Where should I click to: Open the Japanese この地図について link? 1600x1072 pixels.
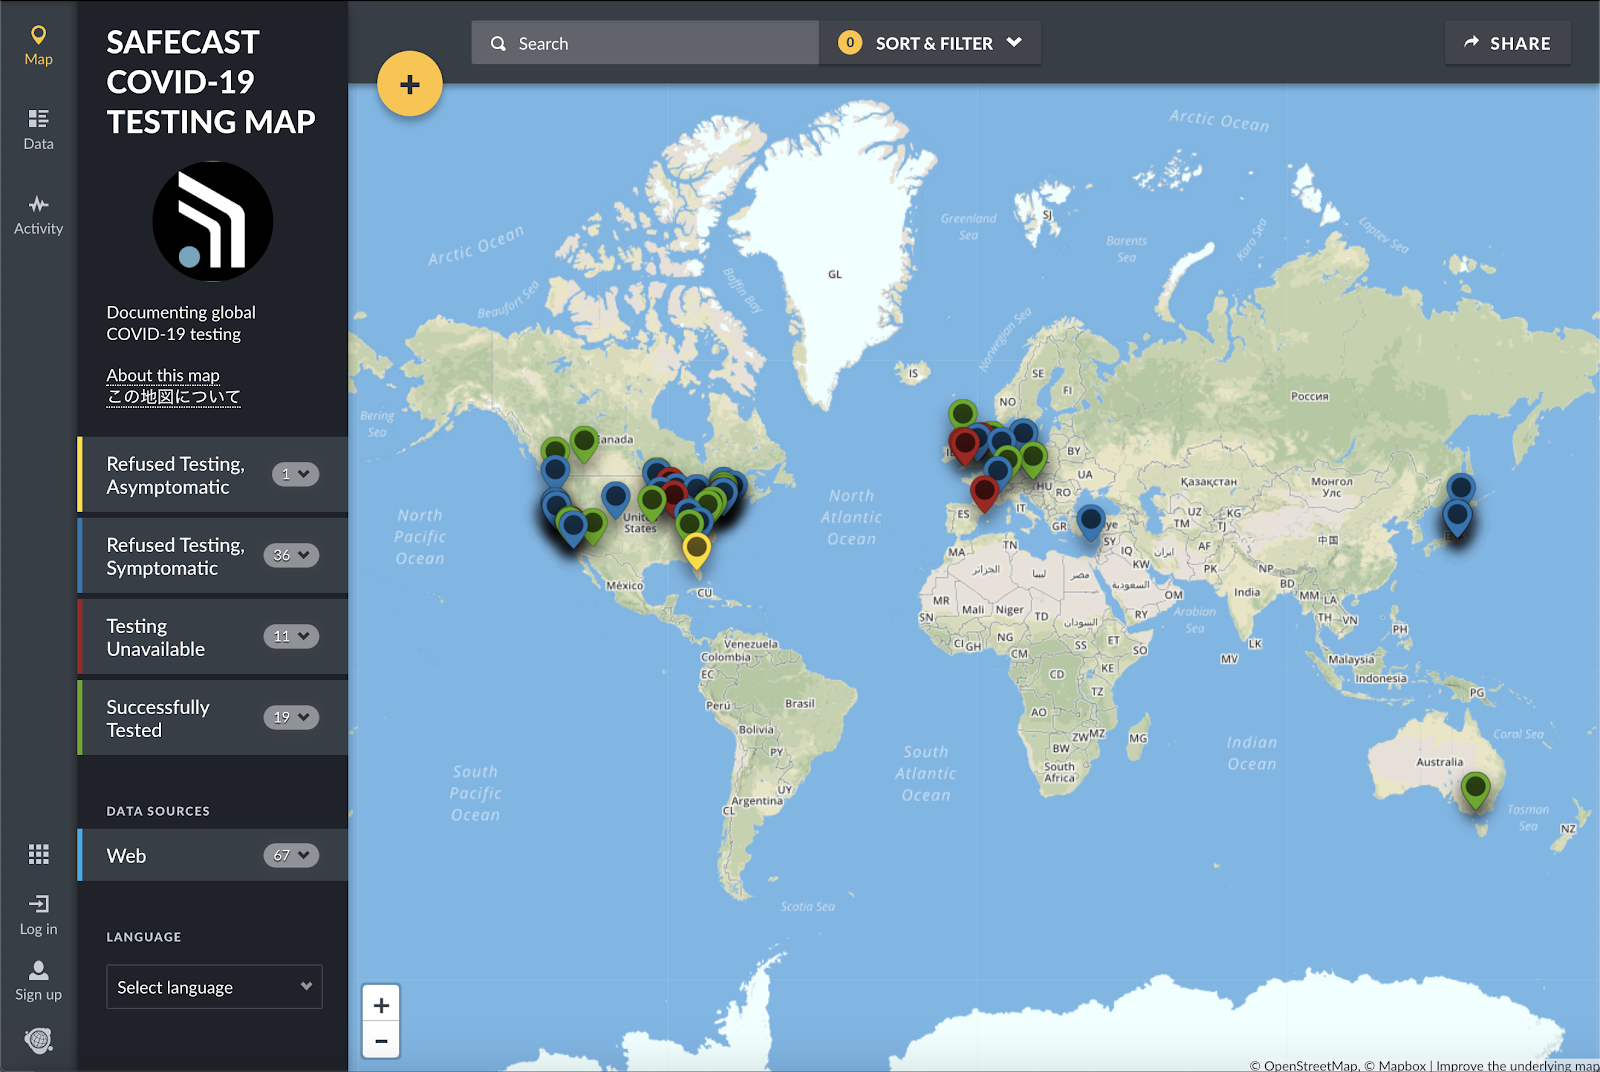(x=174, y=397)
